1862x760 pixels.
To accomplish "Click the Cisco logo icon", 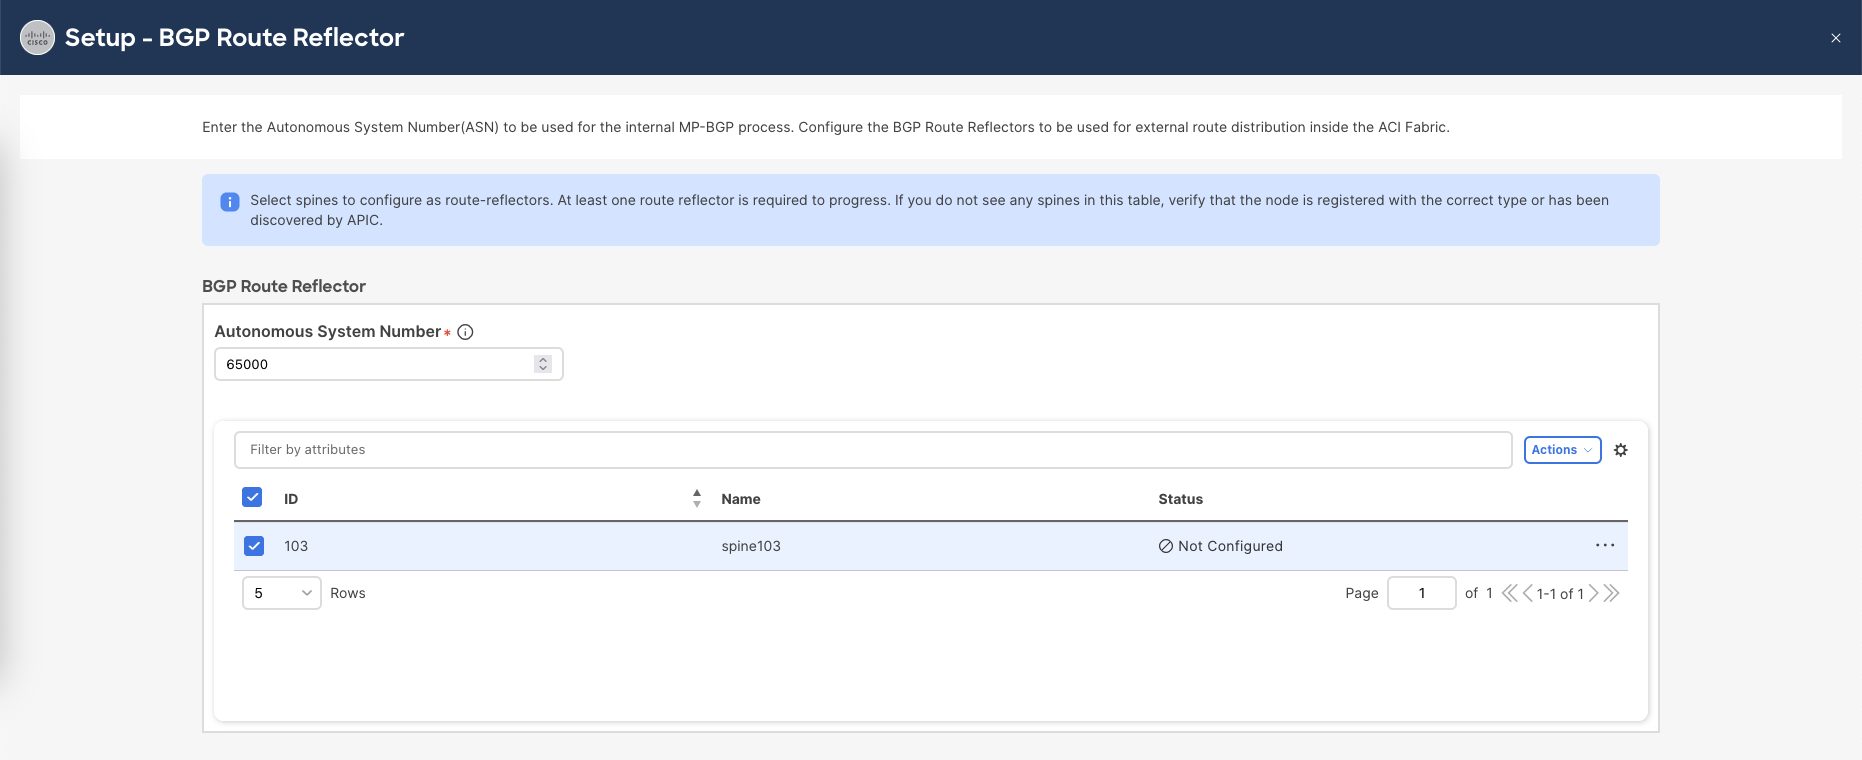I will pos(37,38).
